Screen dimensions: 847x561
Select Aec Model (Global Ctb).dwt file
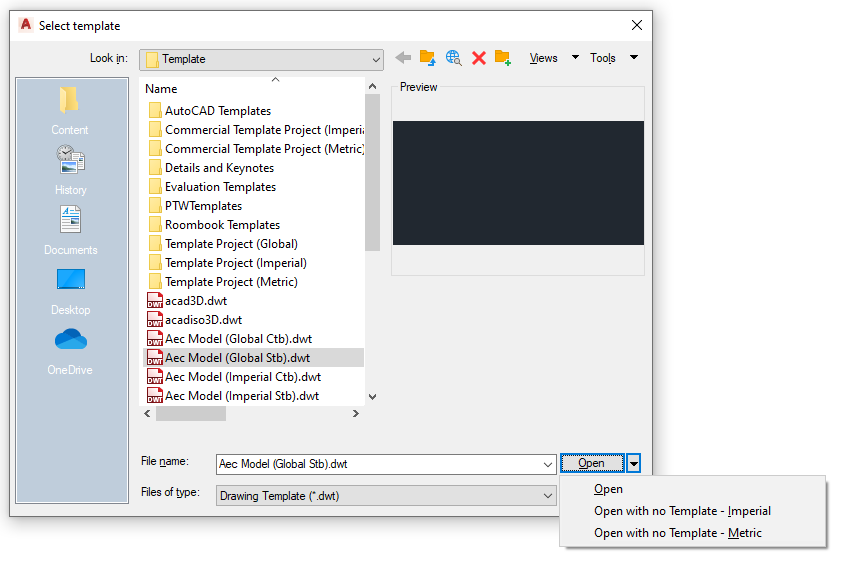pos(230,339)
